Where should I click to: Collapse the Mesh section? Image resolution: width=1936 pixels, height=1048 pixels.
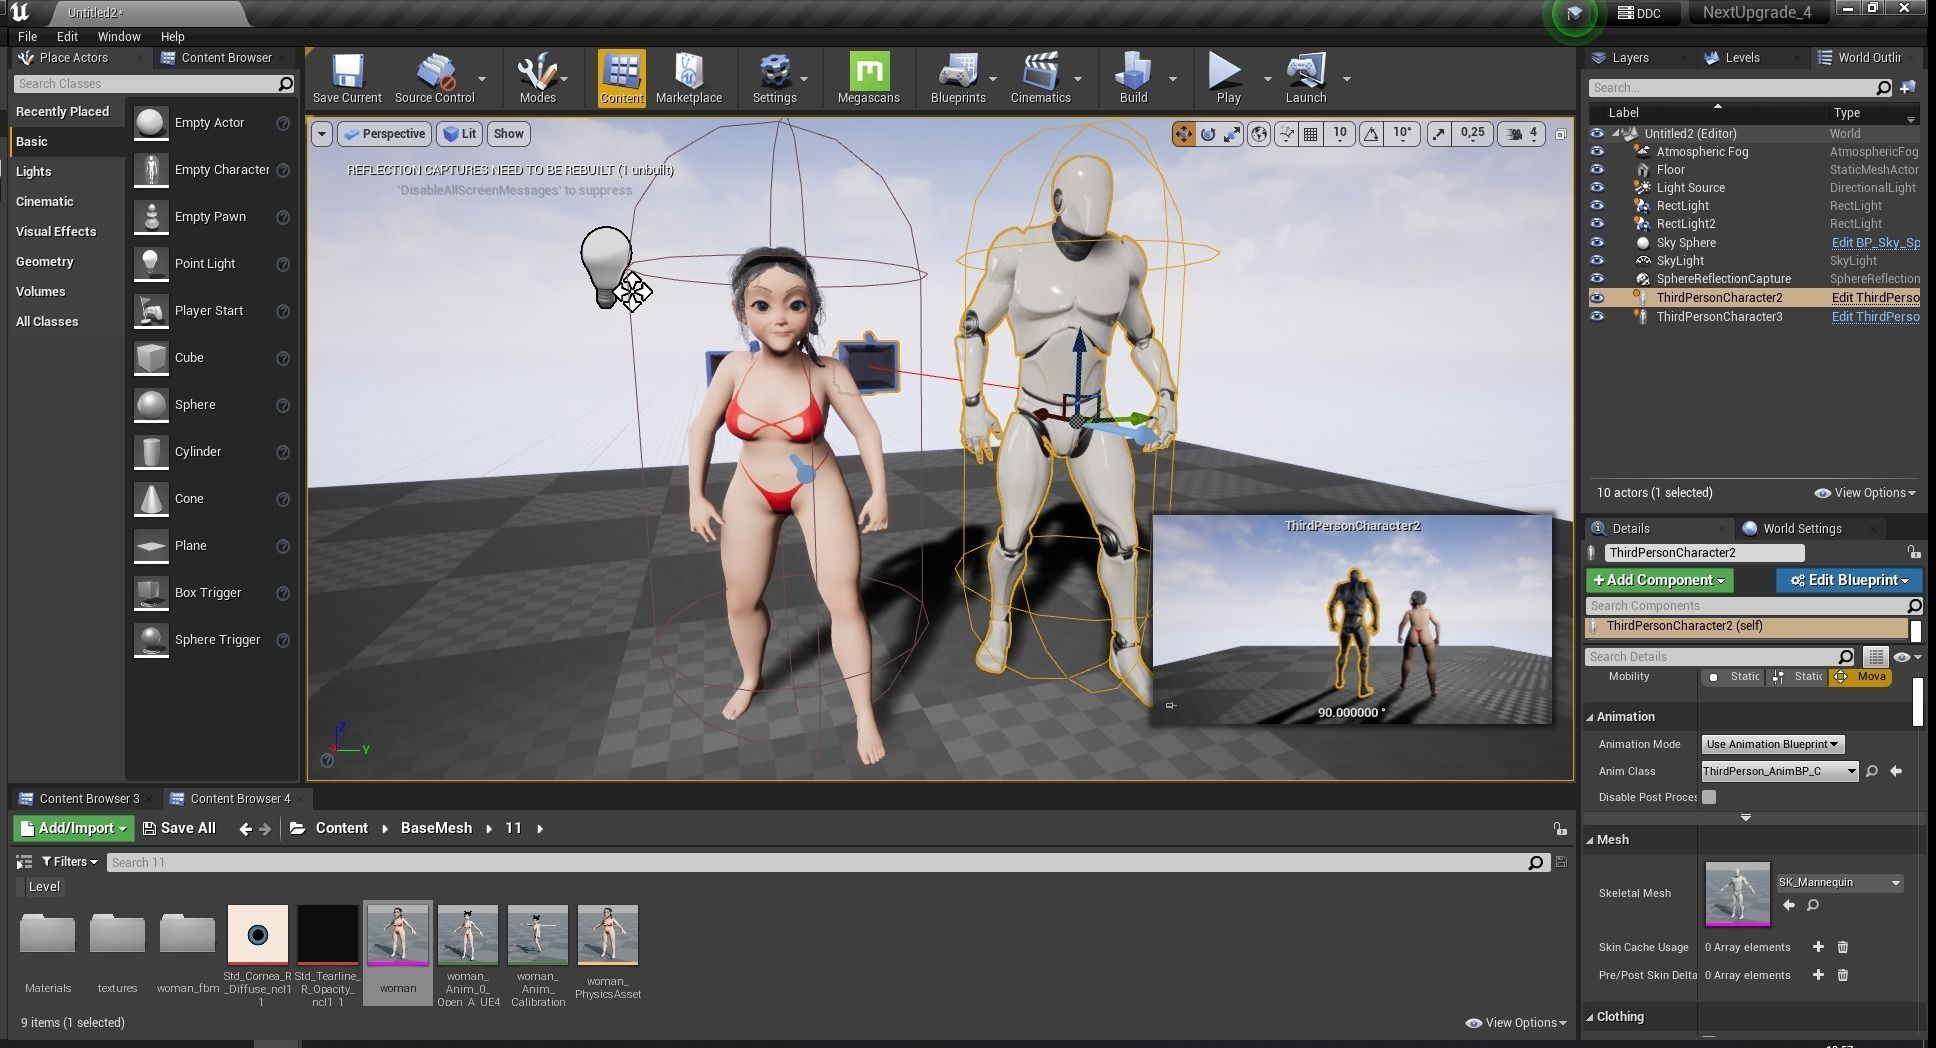pos(1591,840)
